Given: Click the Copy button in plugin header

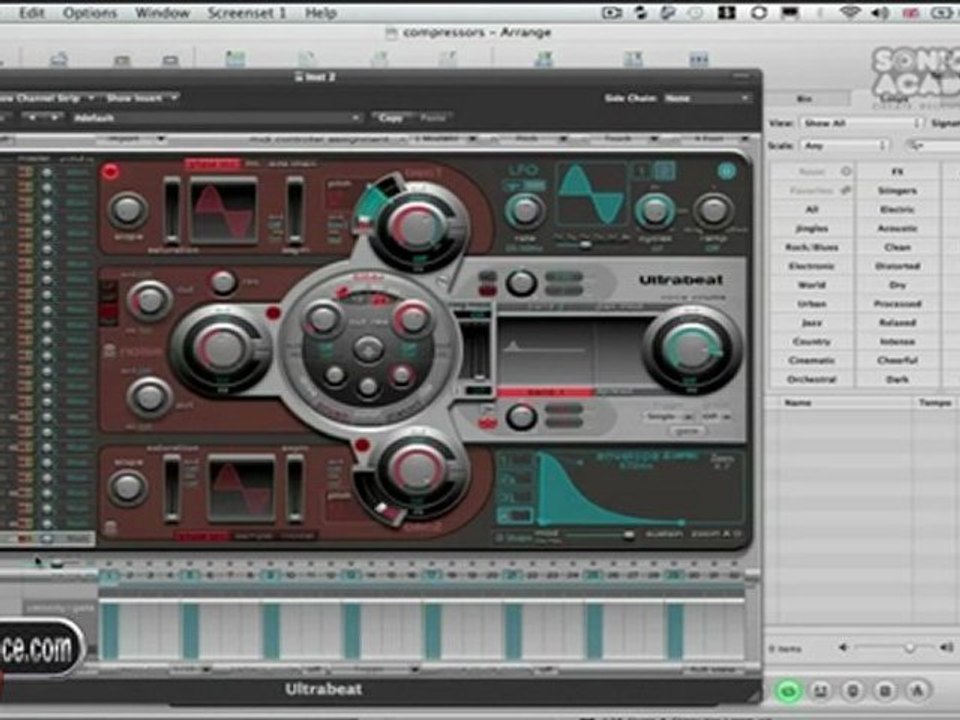Looking at the screenshot, I should 391,118.
